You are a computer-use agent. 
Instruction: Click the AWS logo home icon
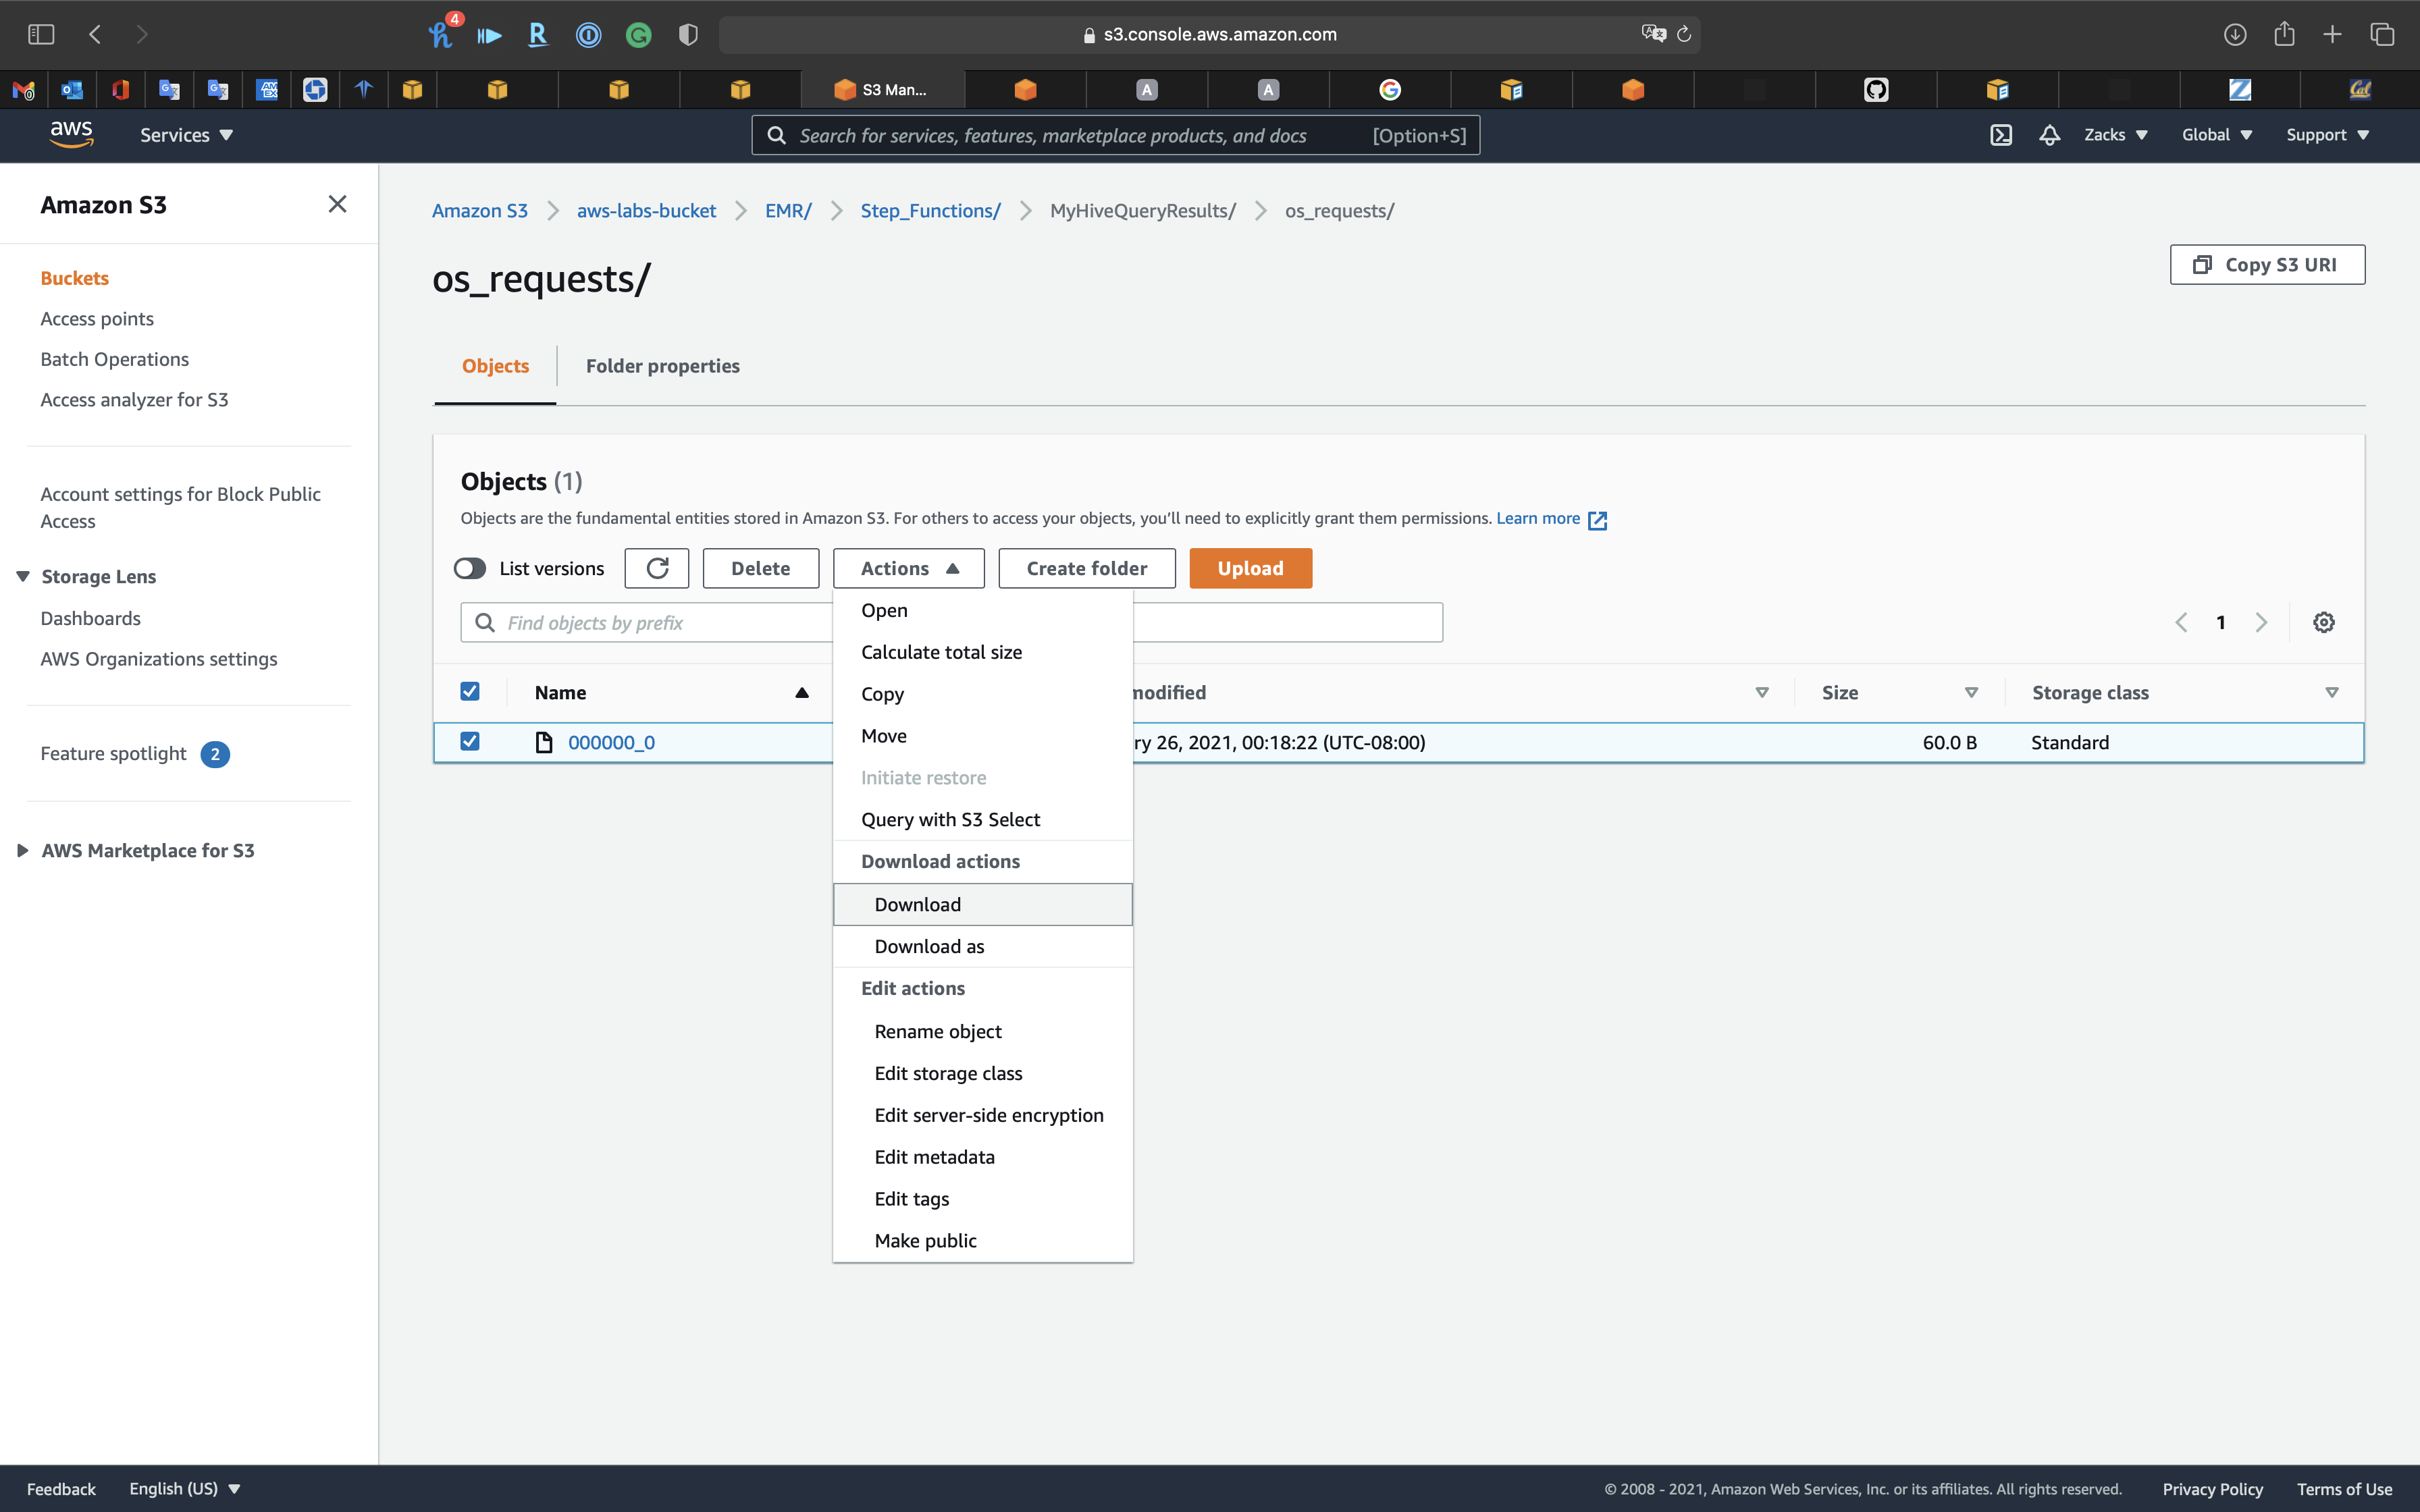tap(71, 134)
